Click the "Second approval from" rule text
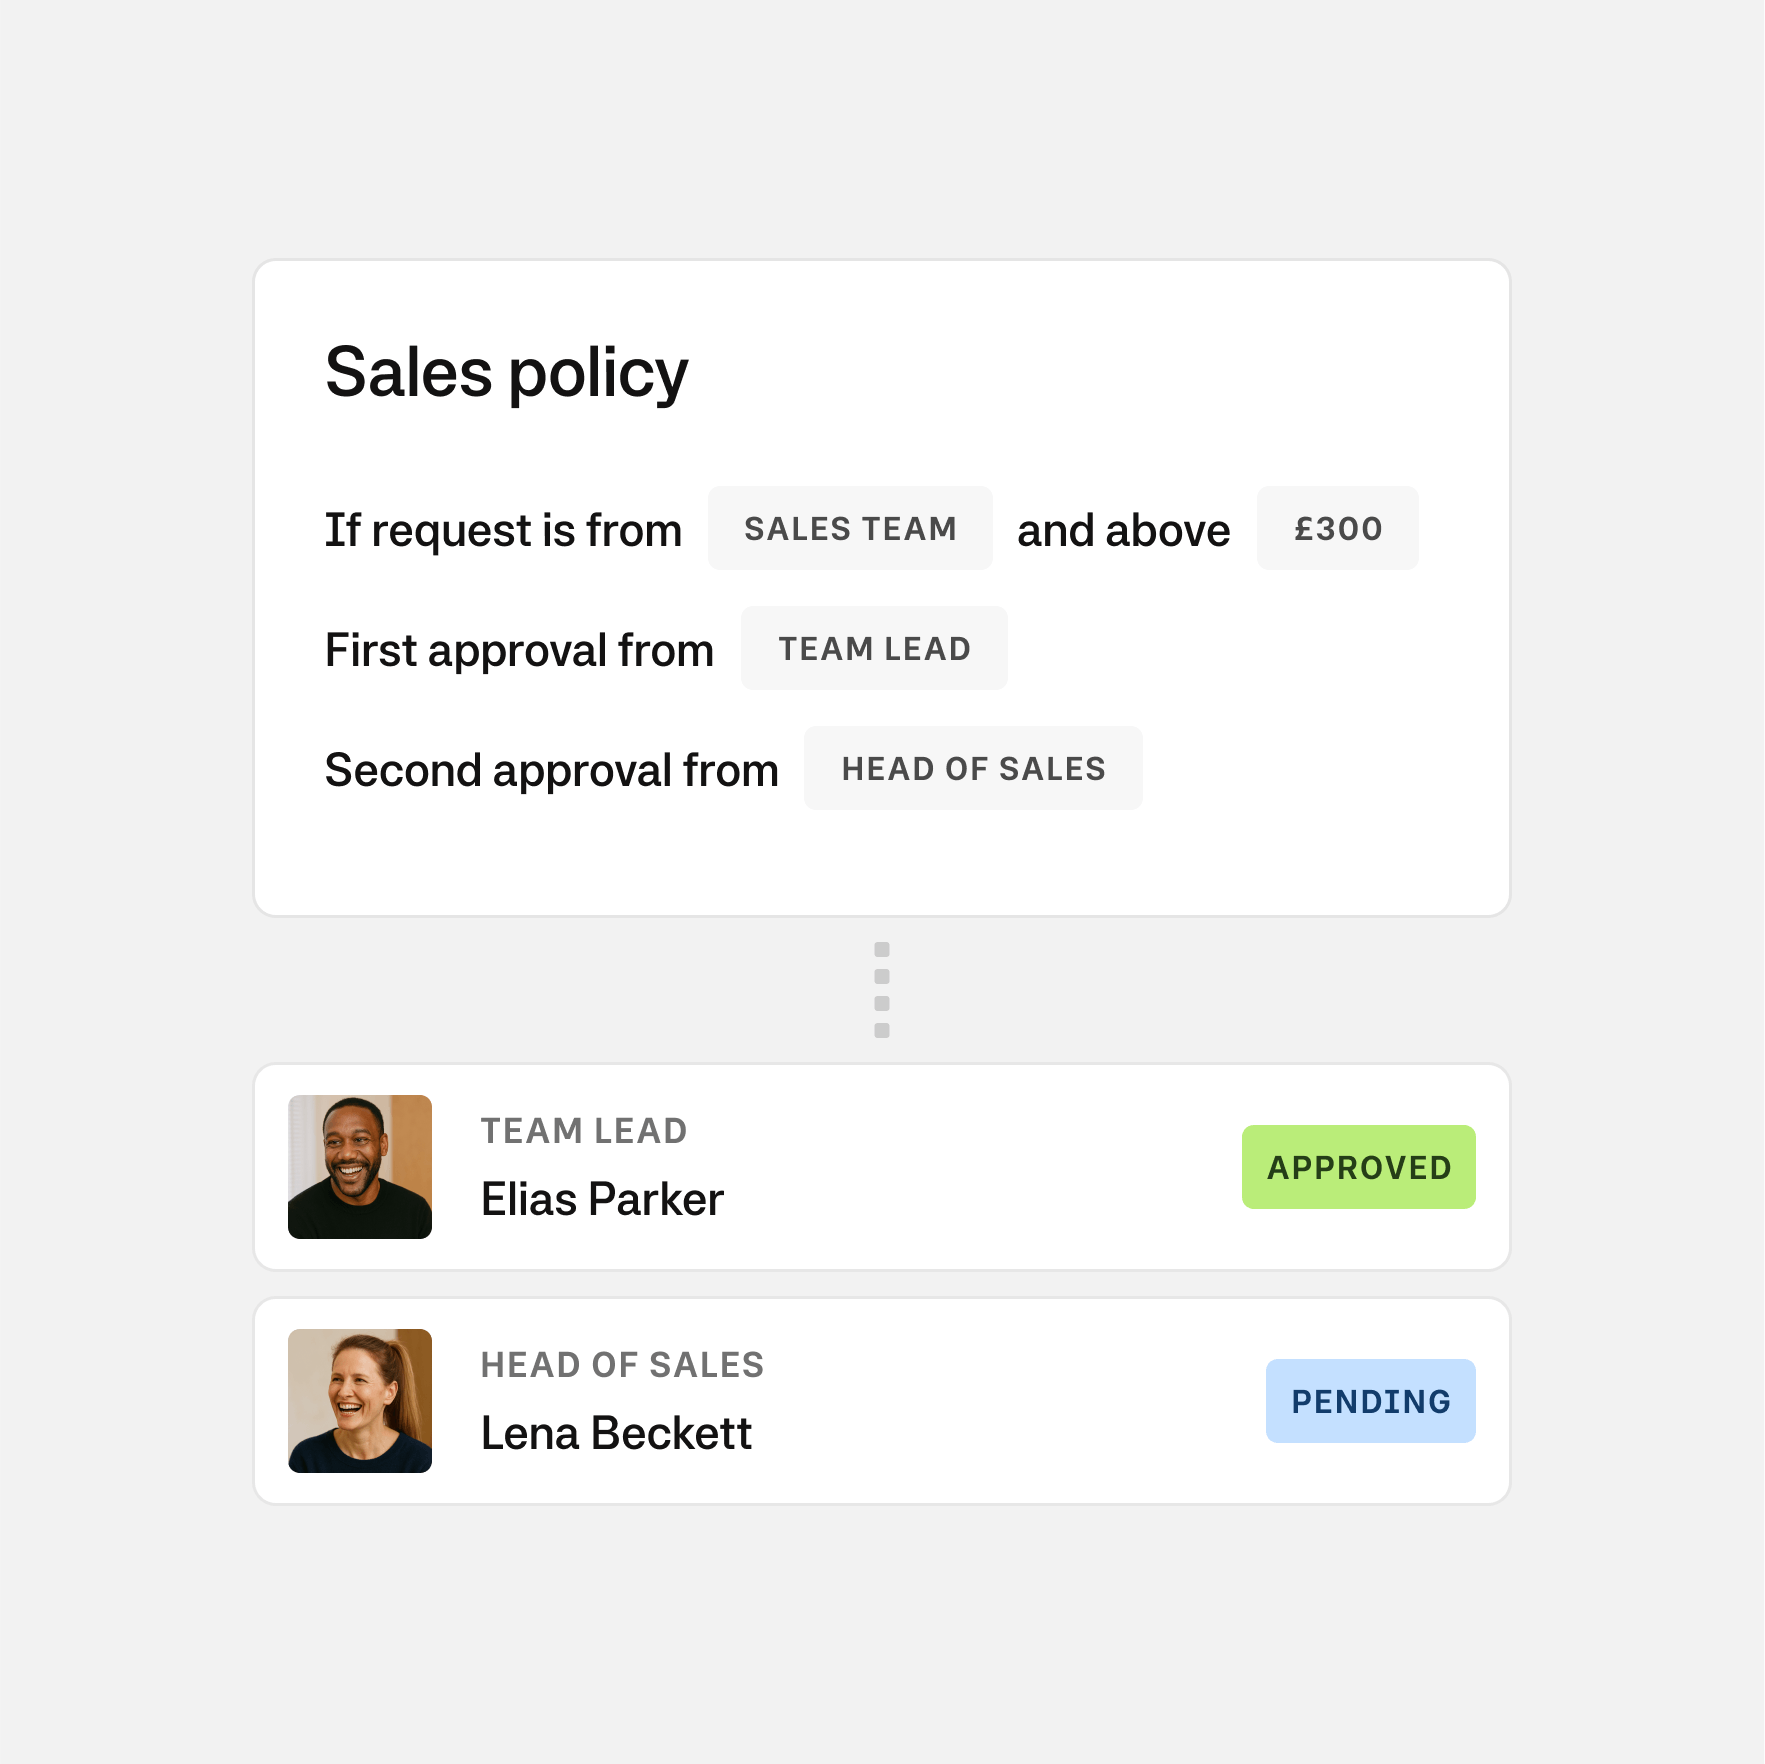Image resolution: width=1765 pixels, height=1764 pixels. 551,770
